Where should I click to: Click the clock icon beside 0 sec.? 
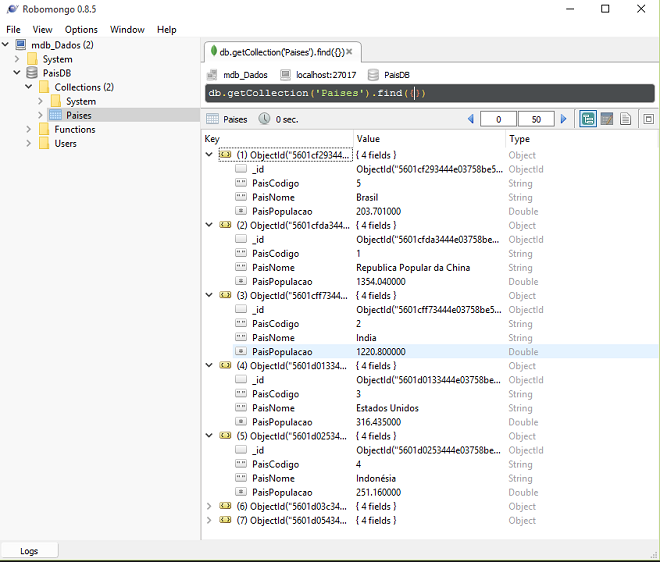(264, 119)
